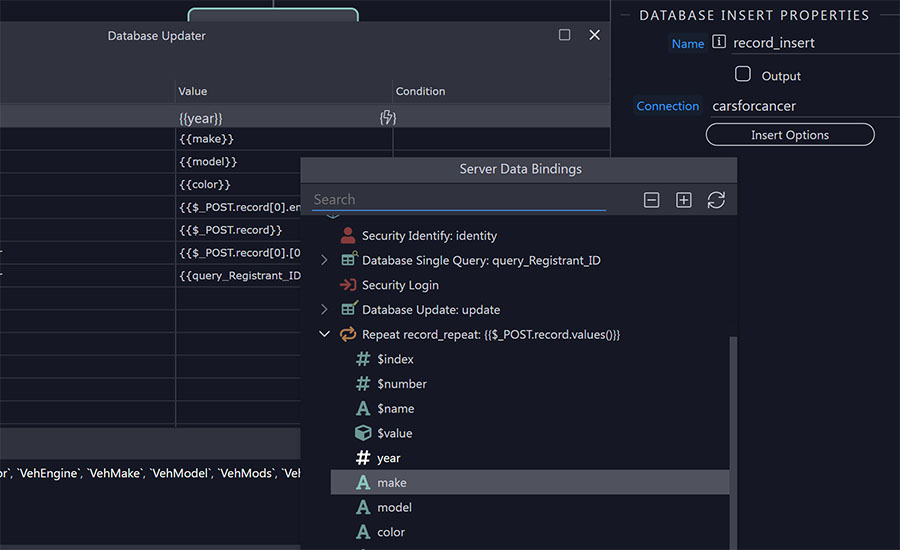
Task: Open the Insert Options dialog
Action: pyautogui.click(x=790, y=135)
